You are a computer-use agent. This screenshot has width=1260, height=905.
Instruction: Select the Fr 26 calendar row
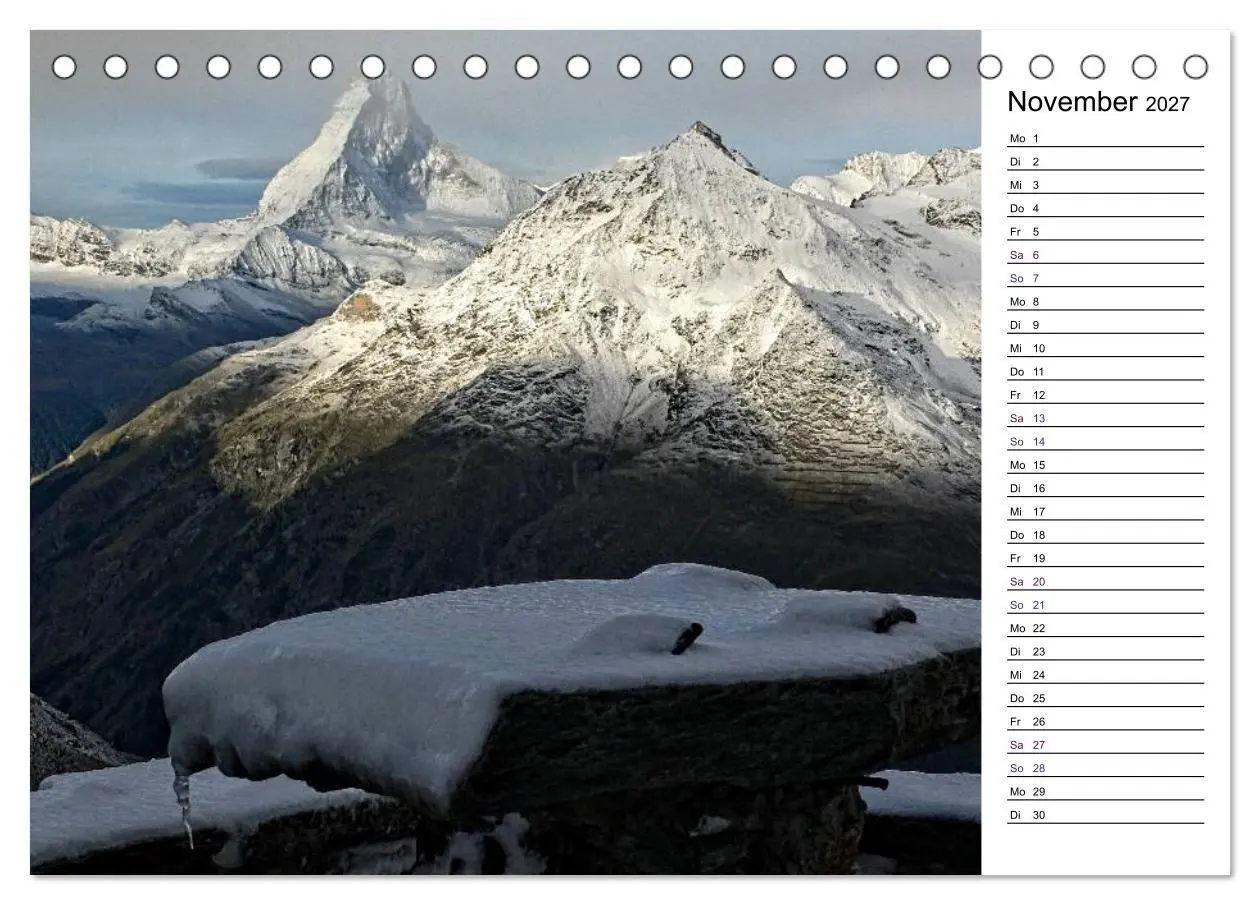click(x=1105, y=721)
